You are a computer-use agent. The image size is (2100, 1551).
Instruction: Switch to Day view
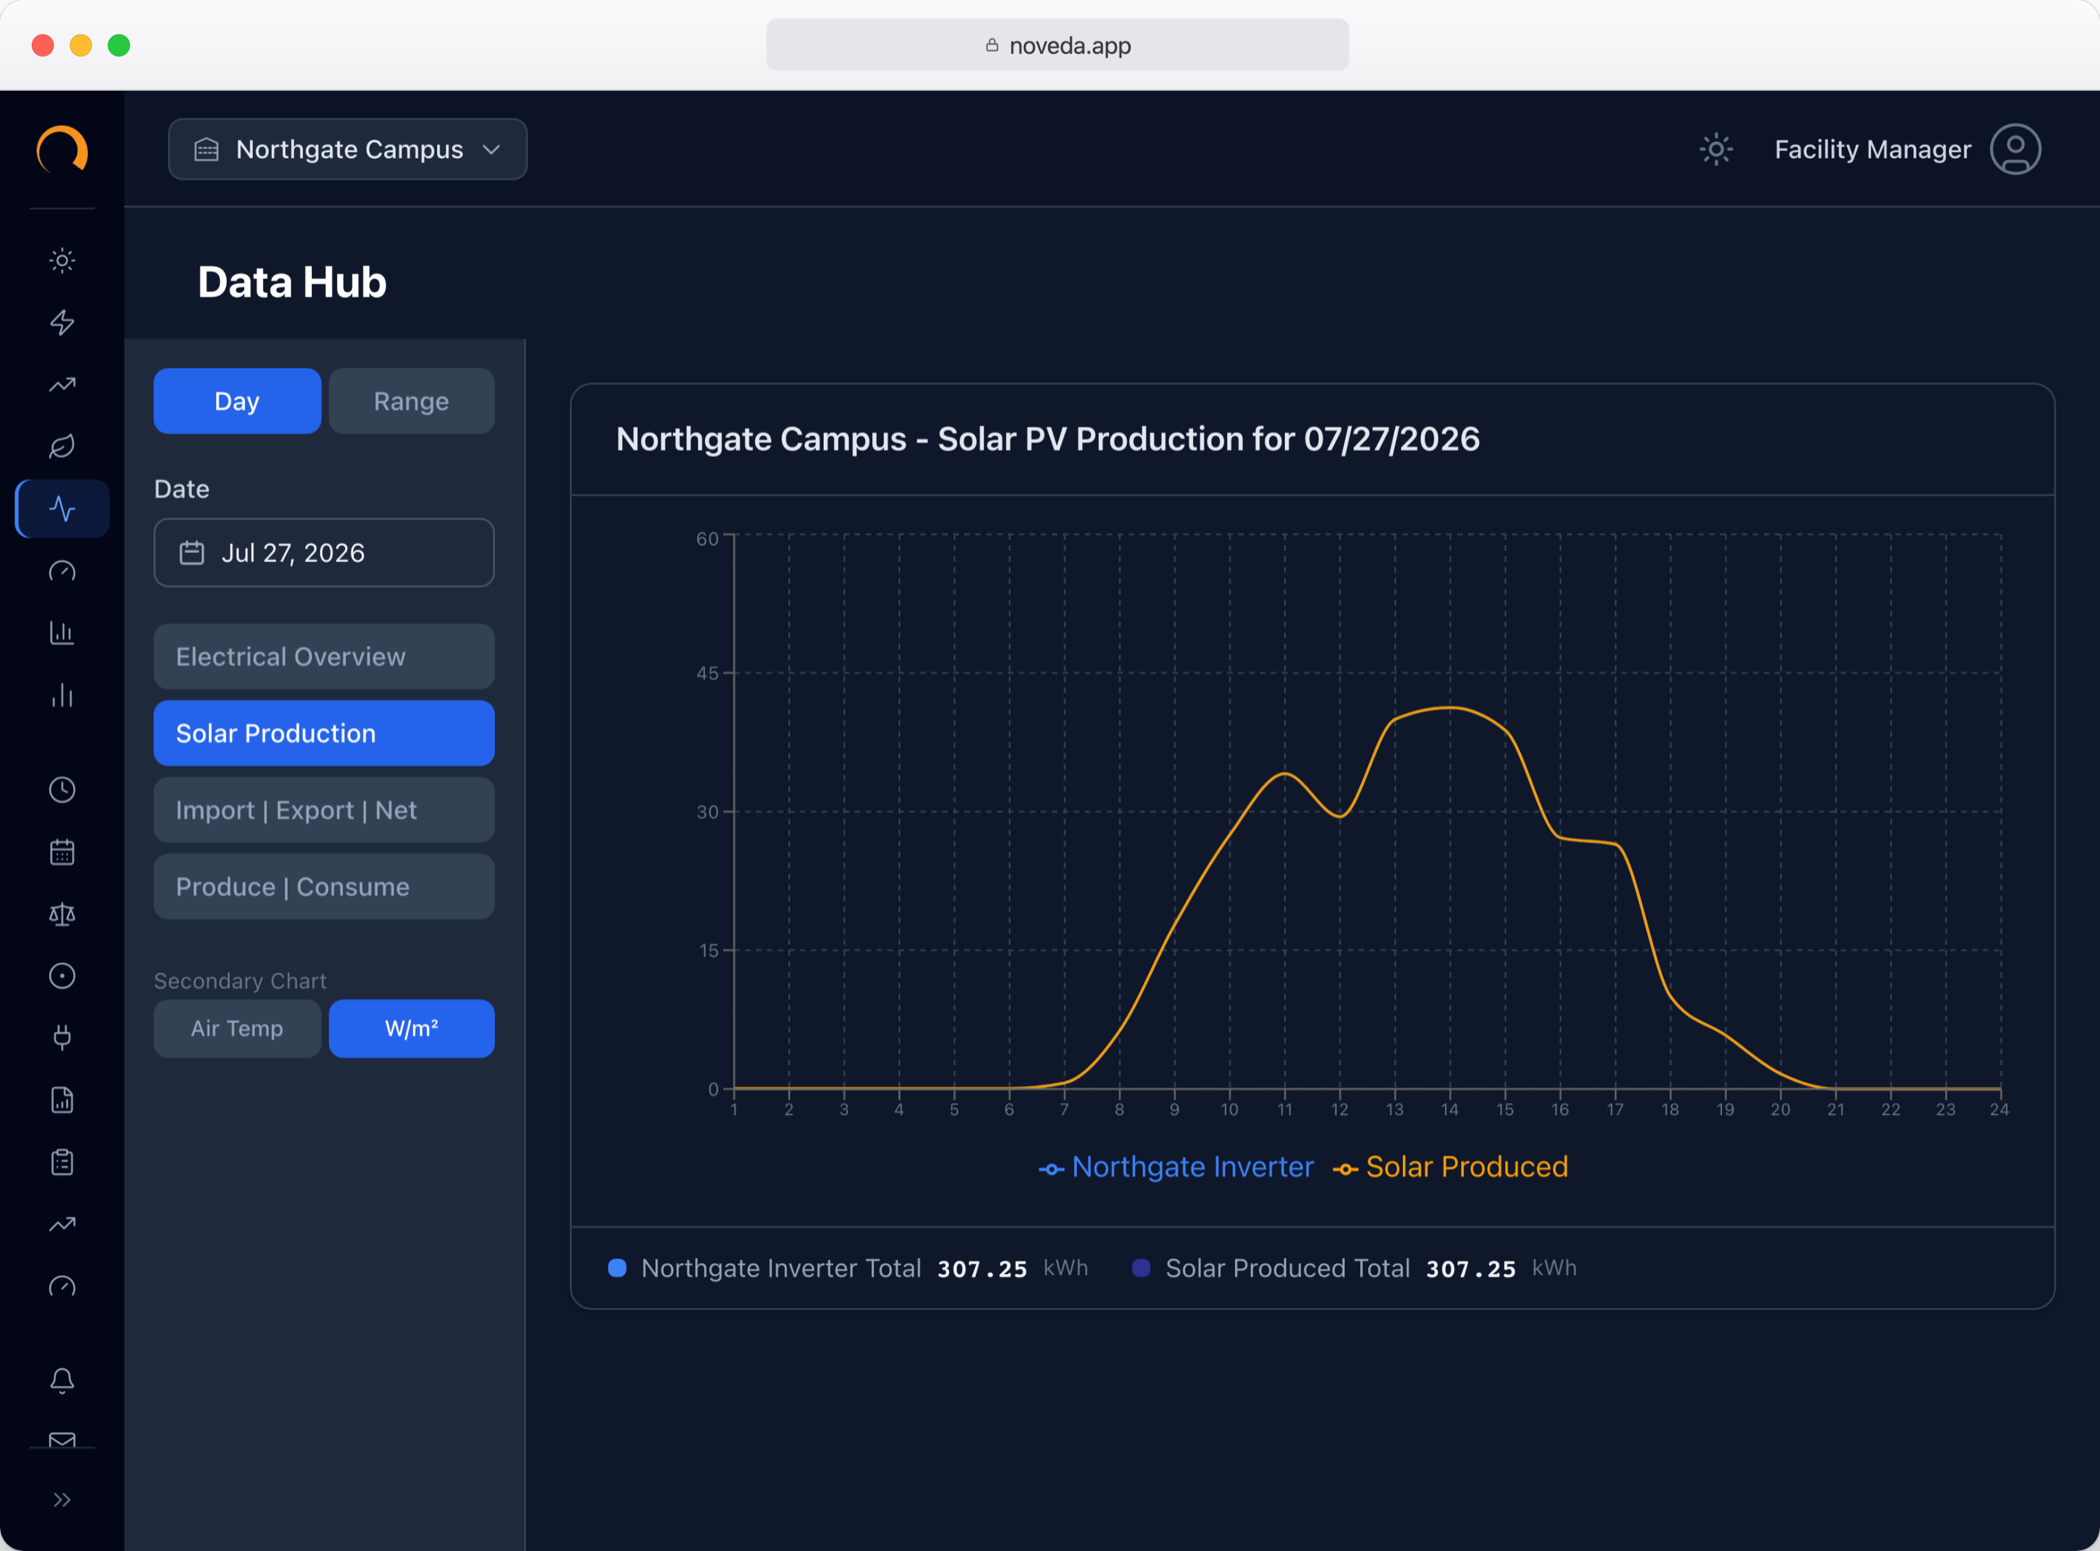tap(237, 401)
